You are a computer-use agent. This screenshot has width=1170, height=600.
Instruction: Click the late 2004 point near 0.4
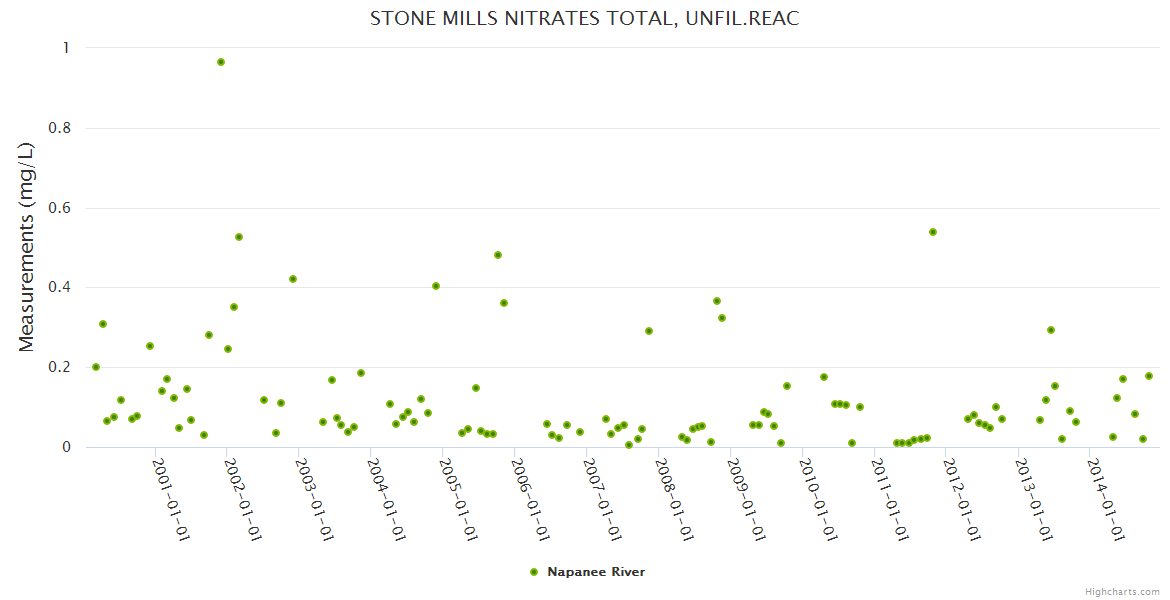(436, 286)
